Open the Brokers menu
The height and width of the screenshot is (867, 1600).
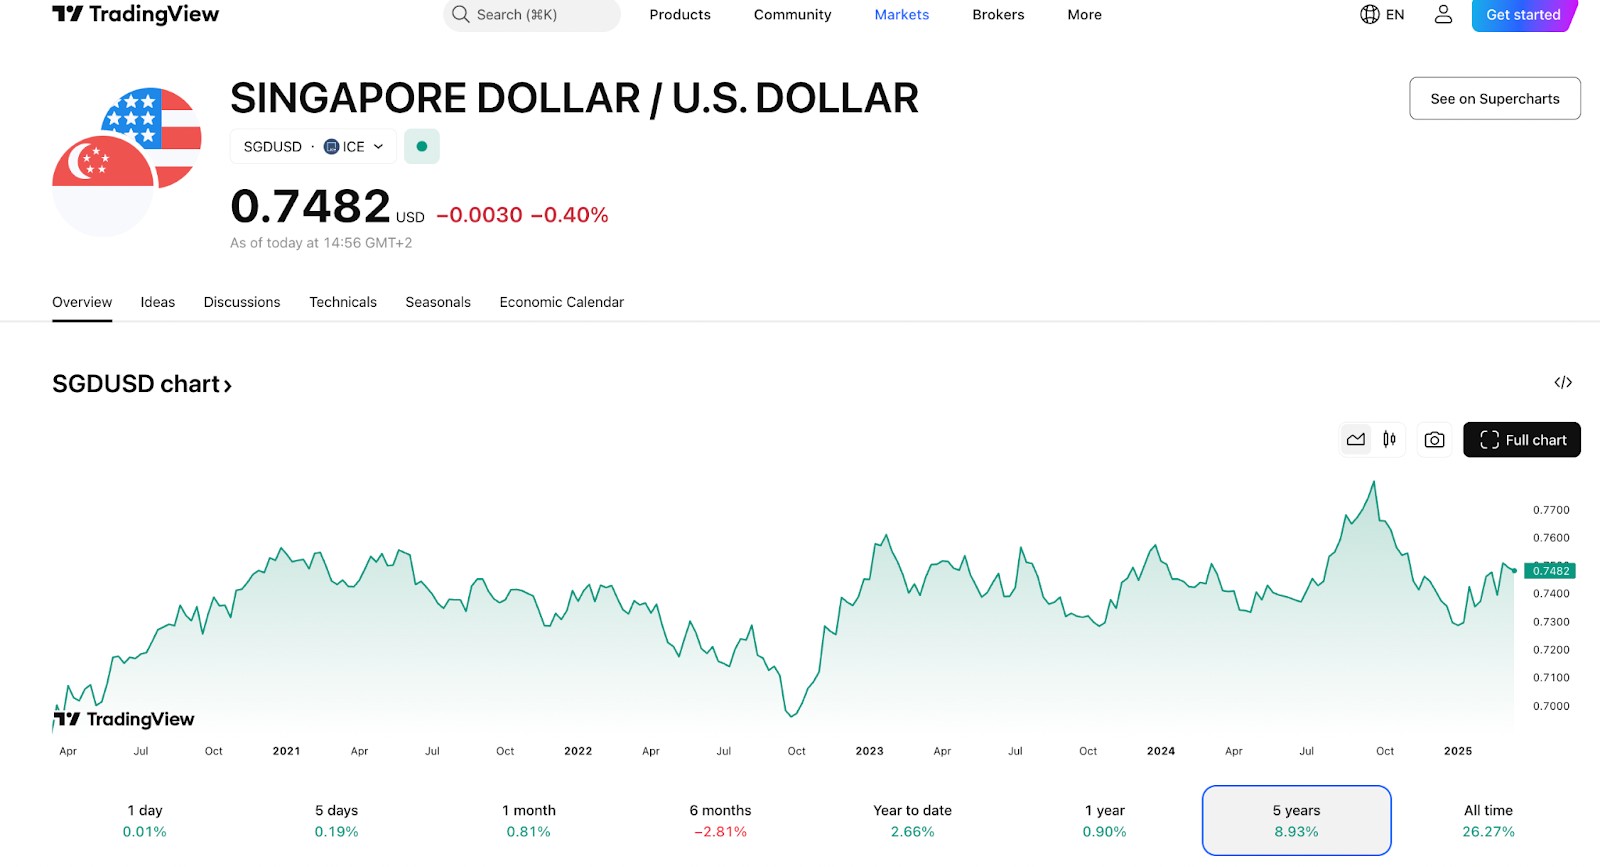click(x=998, y=14)
